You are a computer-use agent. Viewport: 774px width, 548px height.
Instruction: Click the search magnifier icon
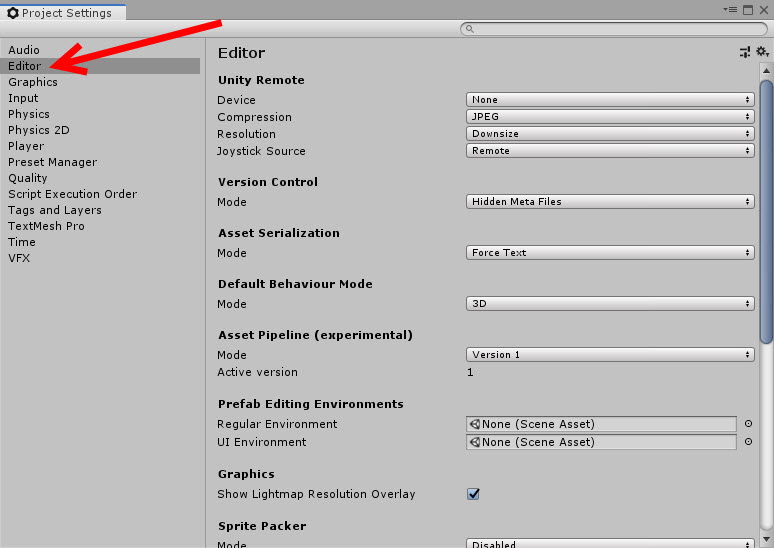469,29
